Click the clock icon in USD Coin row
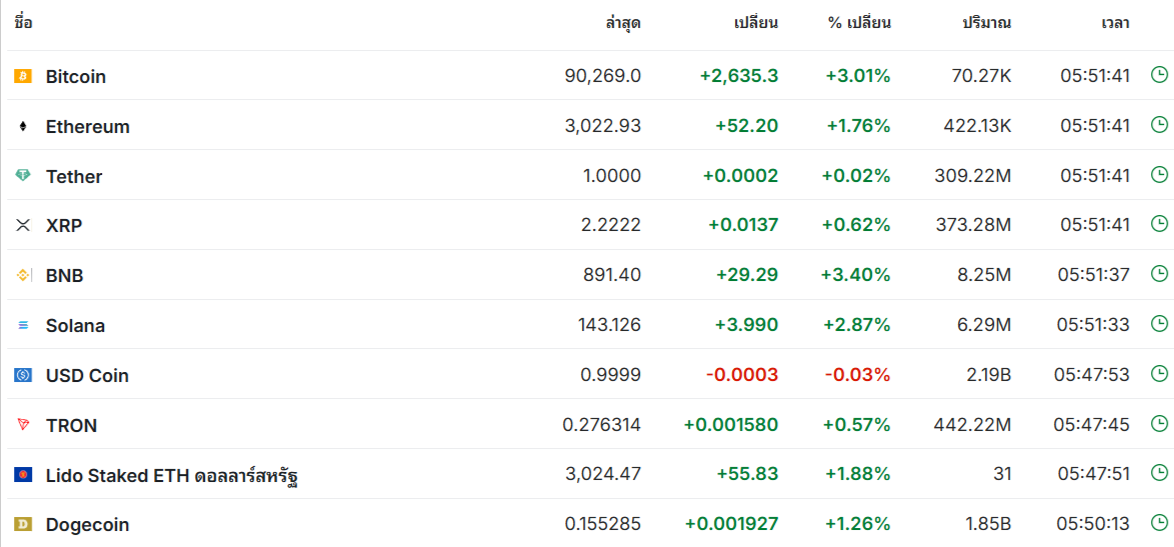This screenshot has height=547, width=1174. tap(1158, 373)
